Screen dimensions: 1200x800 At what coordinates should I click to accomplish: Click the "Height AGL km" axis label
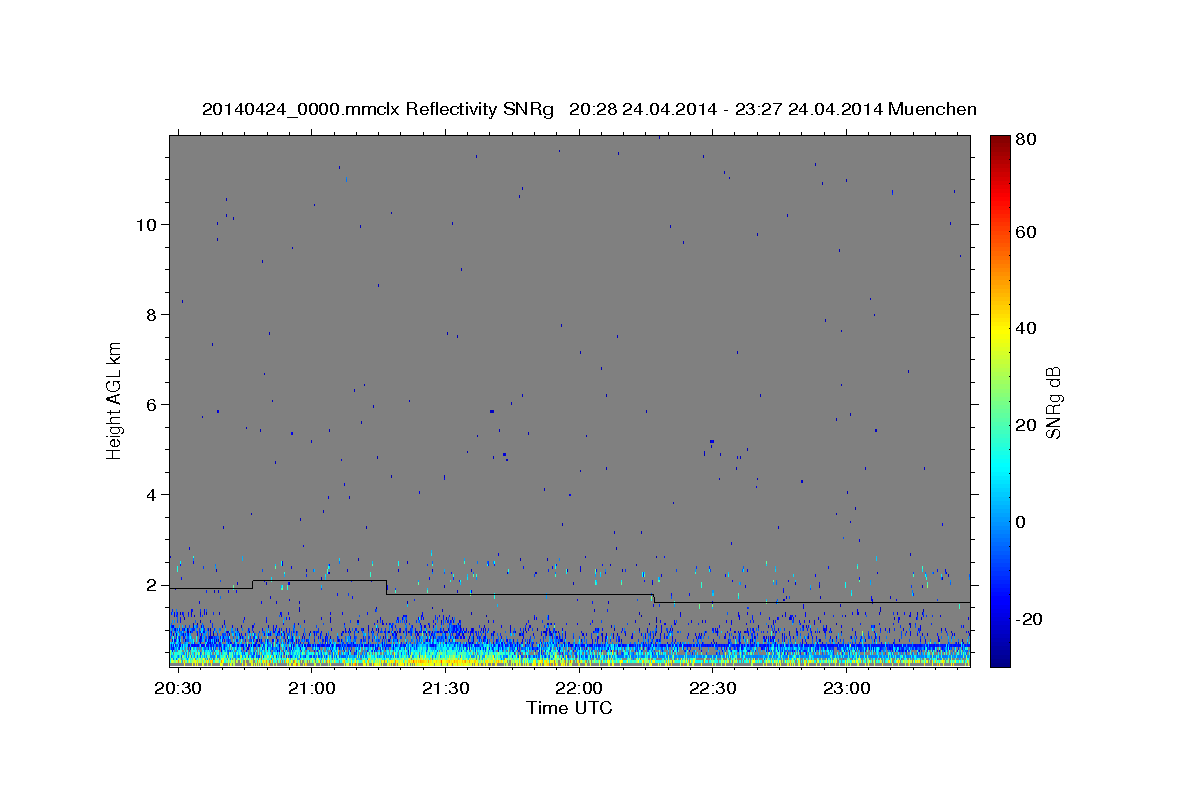pos(115,400)
